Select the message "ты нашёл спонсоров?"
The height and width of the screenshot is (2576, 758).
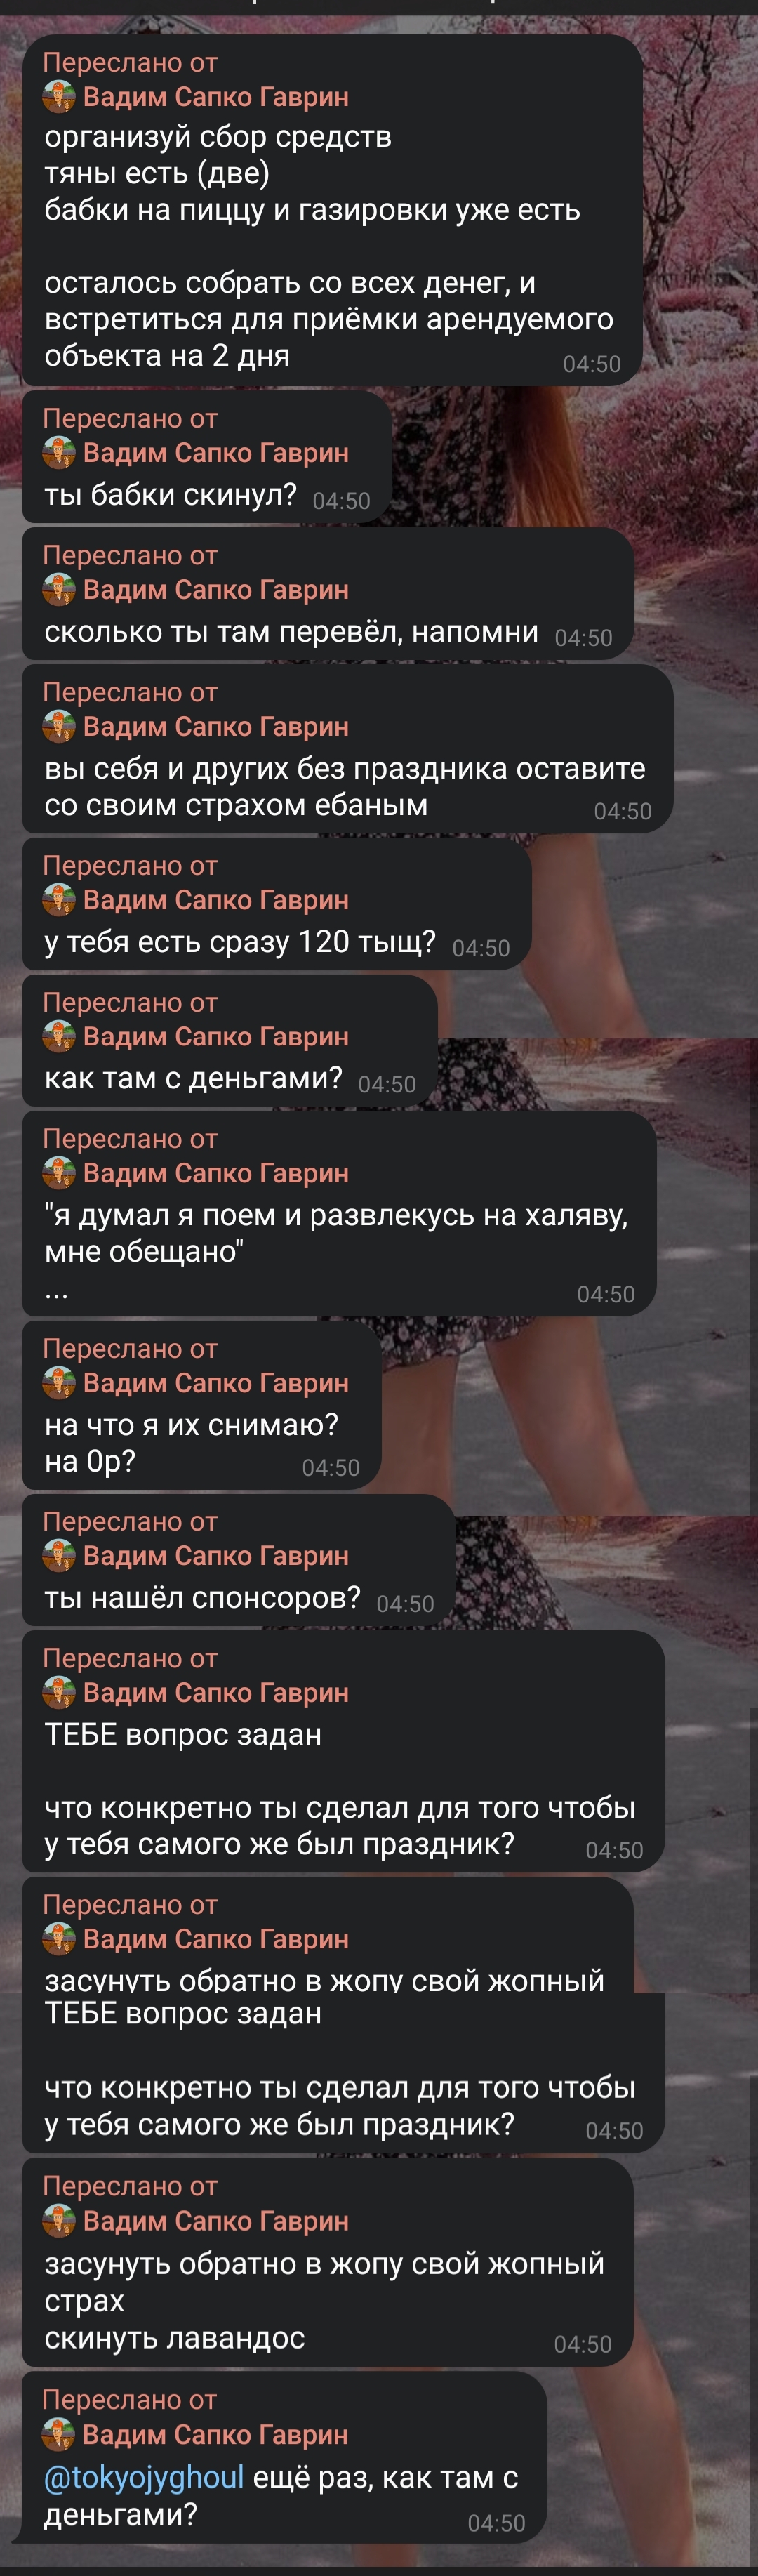click(202, 1598)
